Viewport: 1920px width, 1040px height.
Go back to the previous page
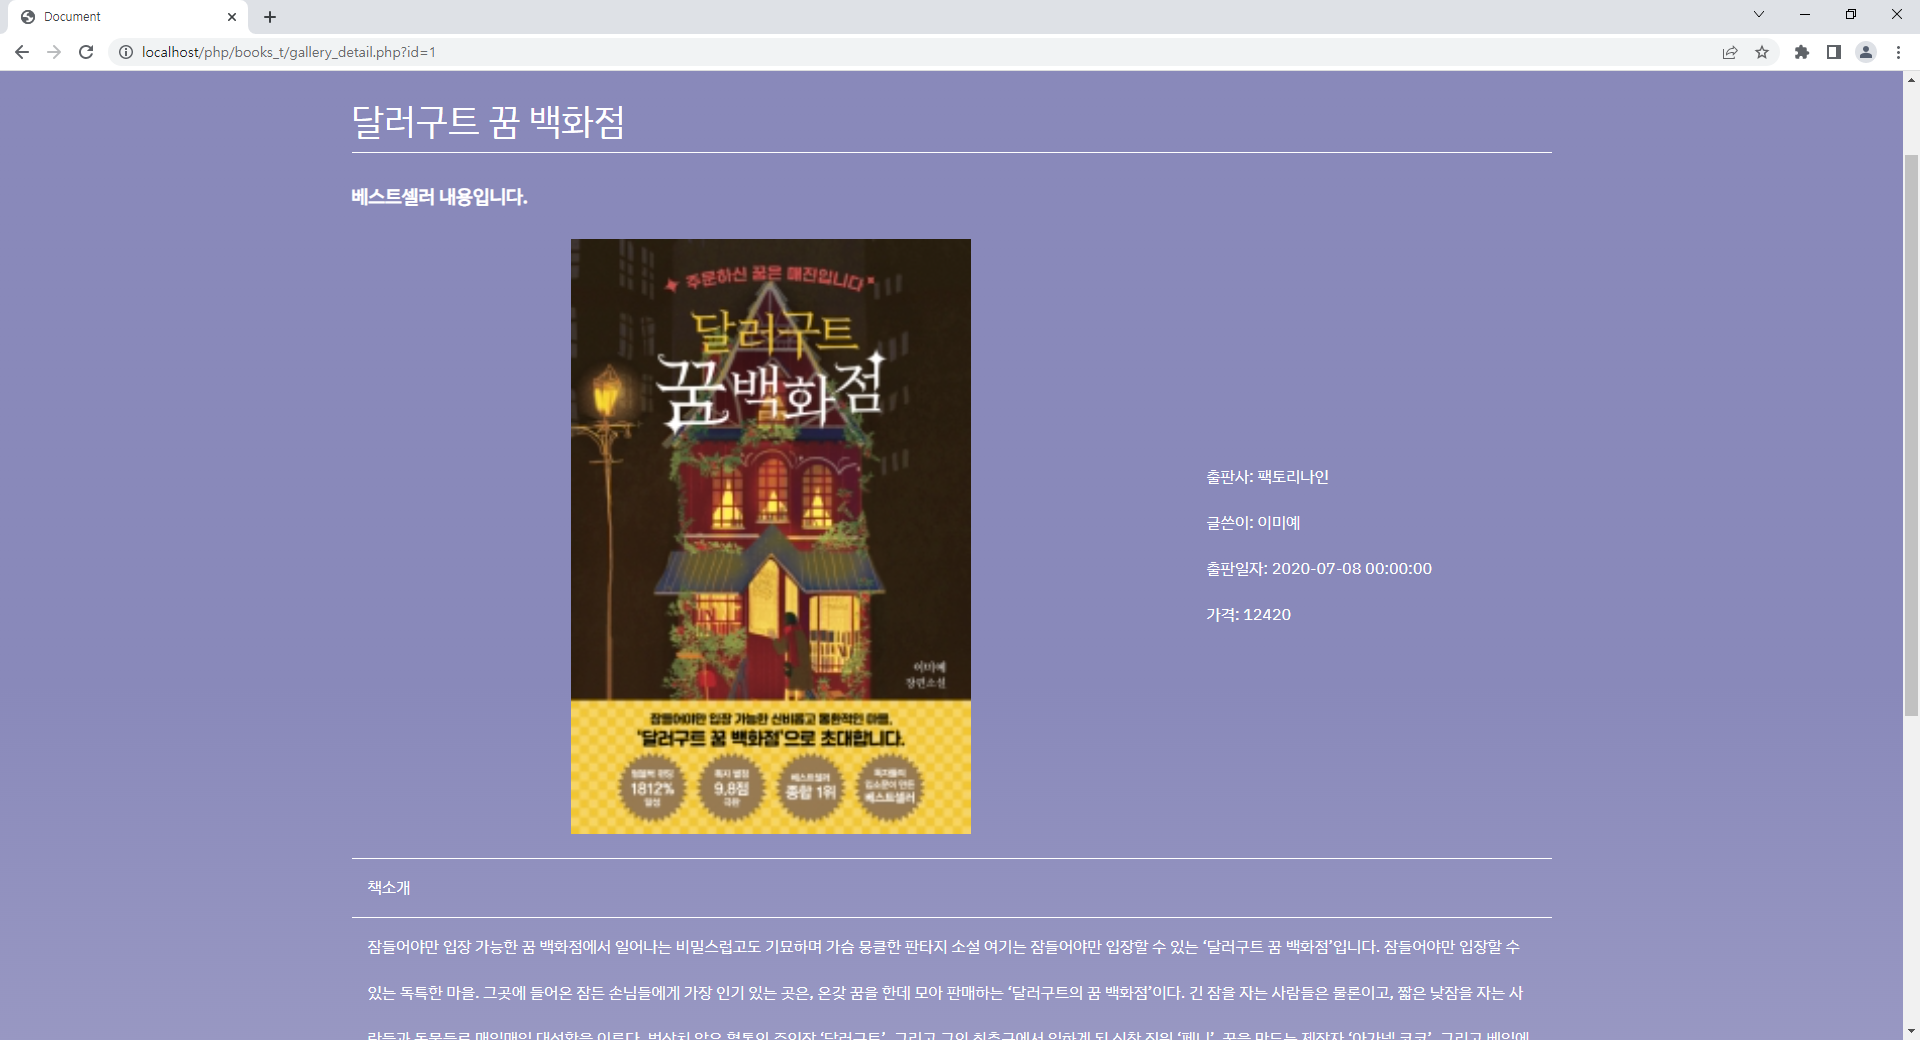pos(22,52)
